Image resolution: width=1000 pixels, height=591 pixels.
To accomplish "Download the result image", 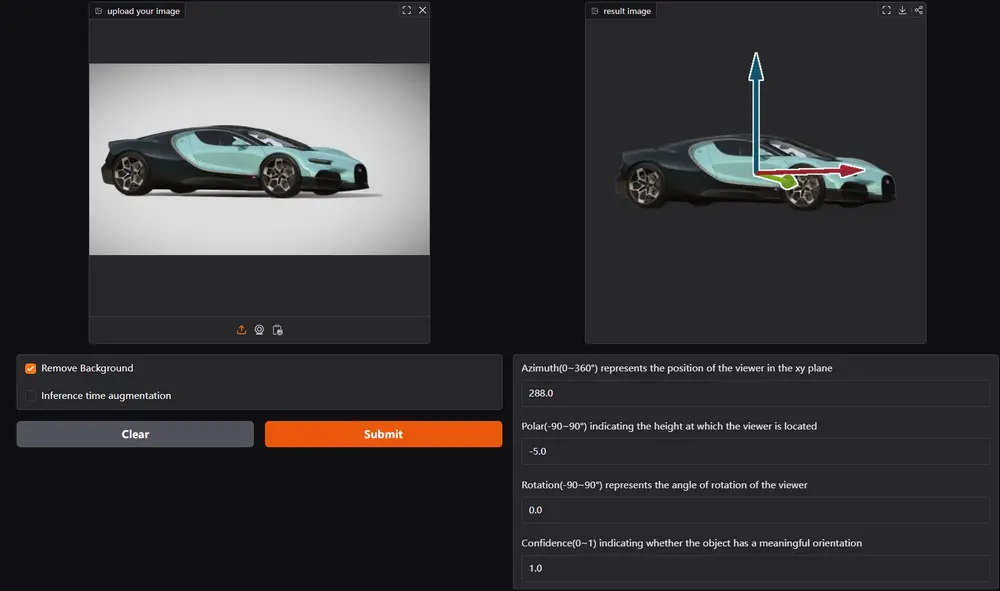I will 902,10.
